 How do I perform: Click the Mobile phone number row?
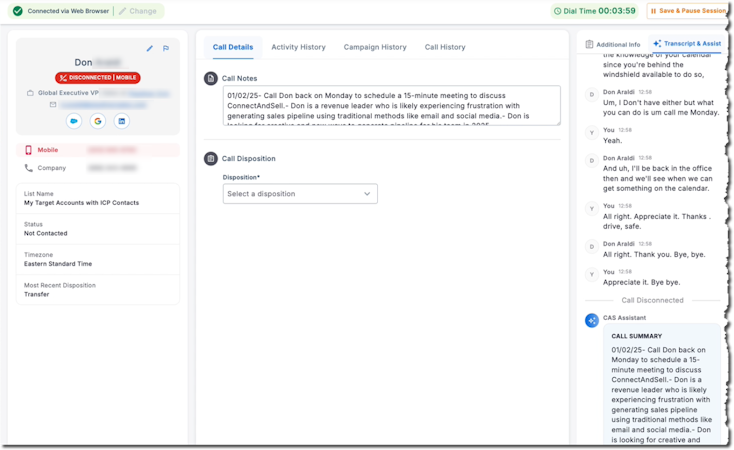(x=98, y=150)
